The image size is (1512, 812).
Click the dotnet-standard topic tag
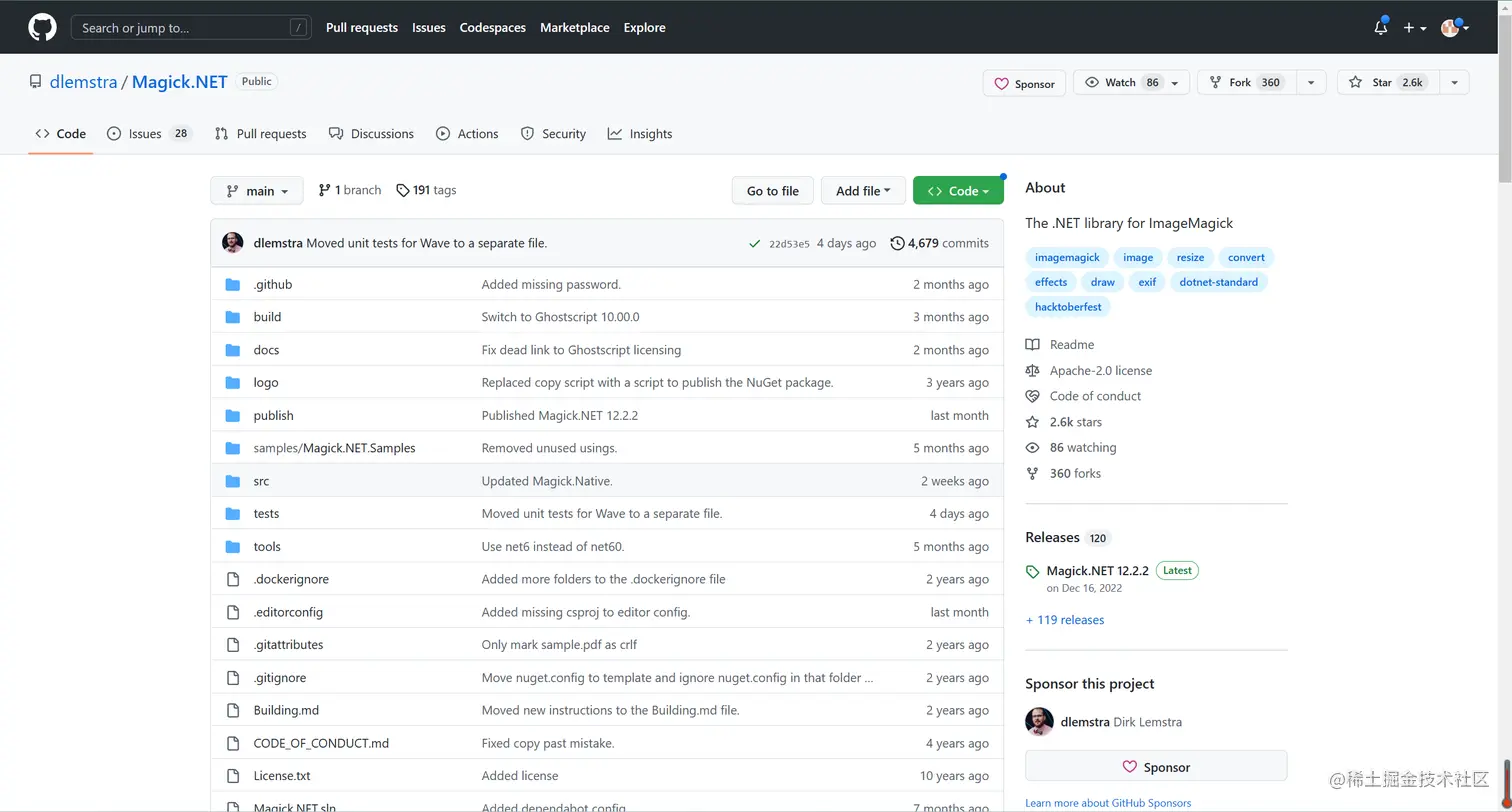click(1218, 282)
